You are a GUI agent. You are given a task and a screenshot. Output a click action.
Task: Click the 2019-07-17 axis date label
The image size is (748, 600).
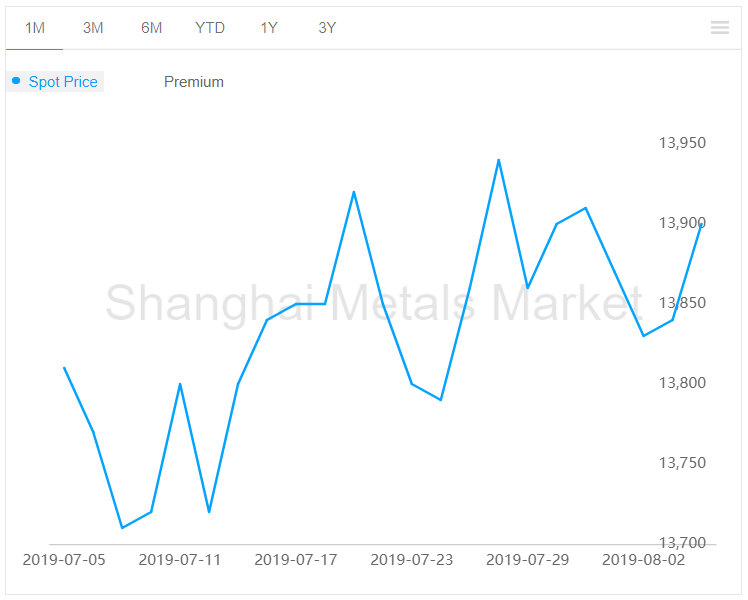click(296, 559)
